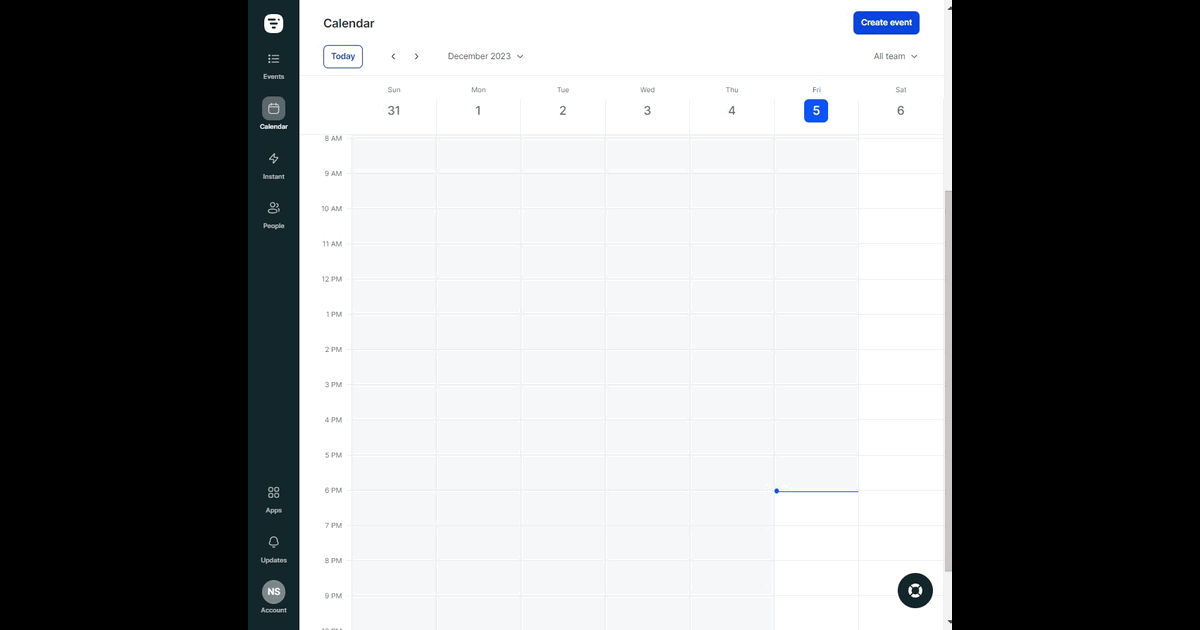This screenshot has width=1200, height=630.
Task: Click the 8 AM time label
Action: (x=333, y=138)
